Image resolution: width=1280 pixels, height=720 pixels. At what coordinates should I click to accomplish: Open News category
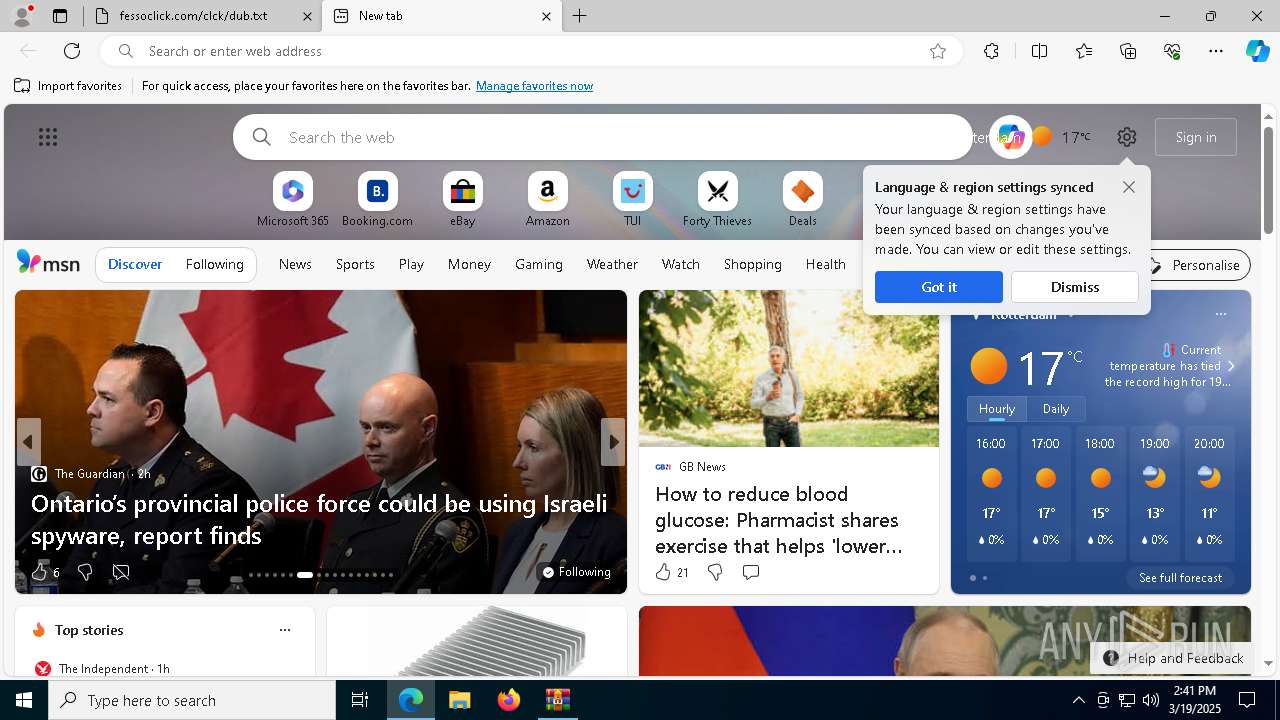295,264
